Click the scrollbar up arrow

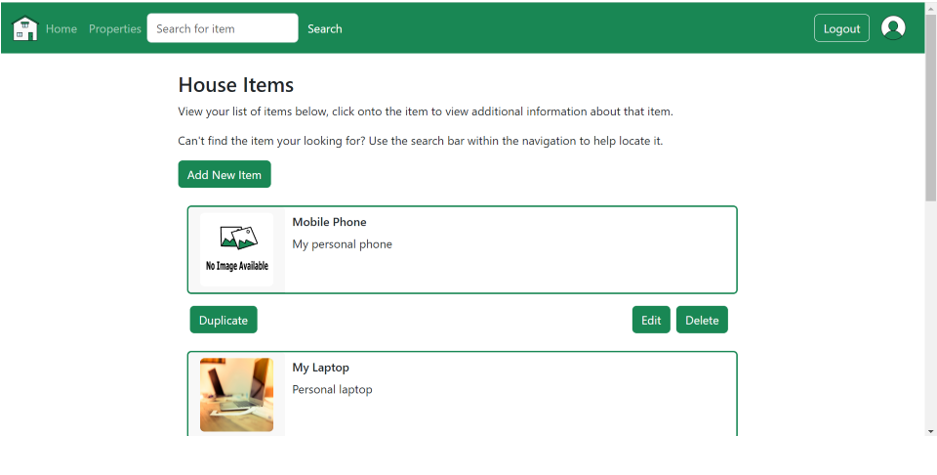point(931,7)
